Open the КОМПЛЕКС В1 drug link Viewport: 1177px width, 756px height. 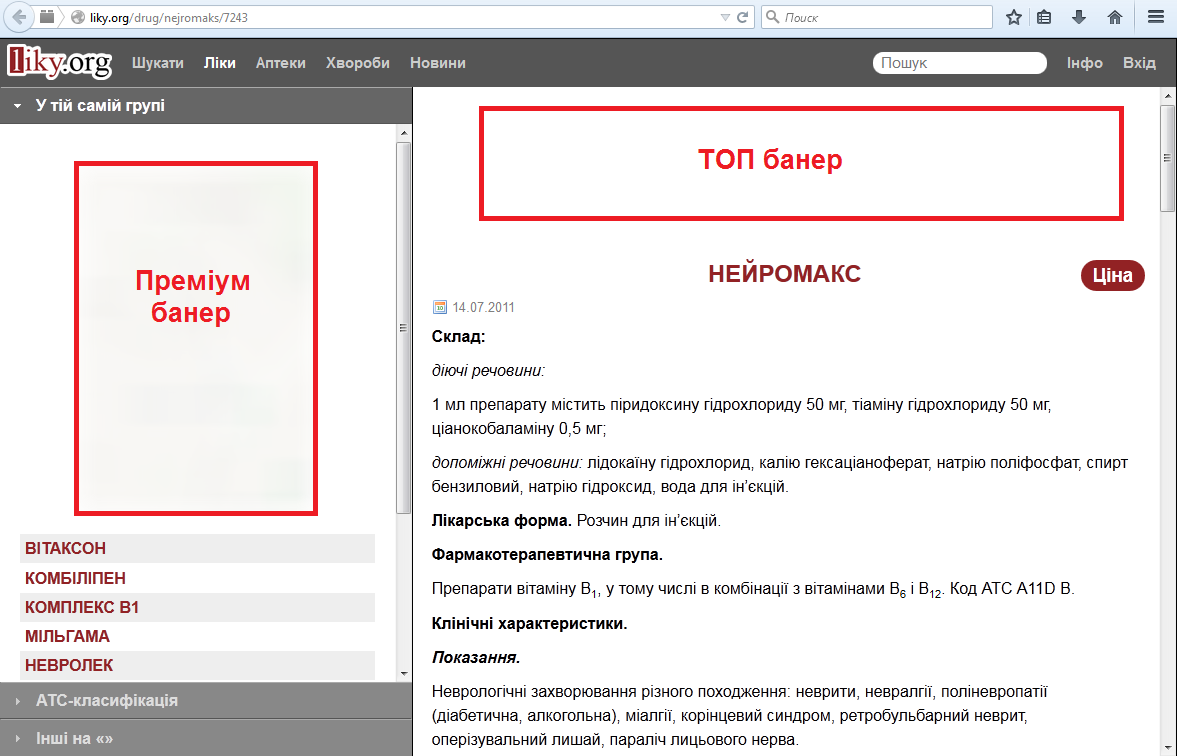point(82,607)
